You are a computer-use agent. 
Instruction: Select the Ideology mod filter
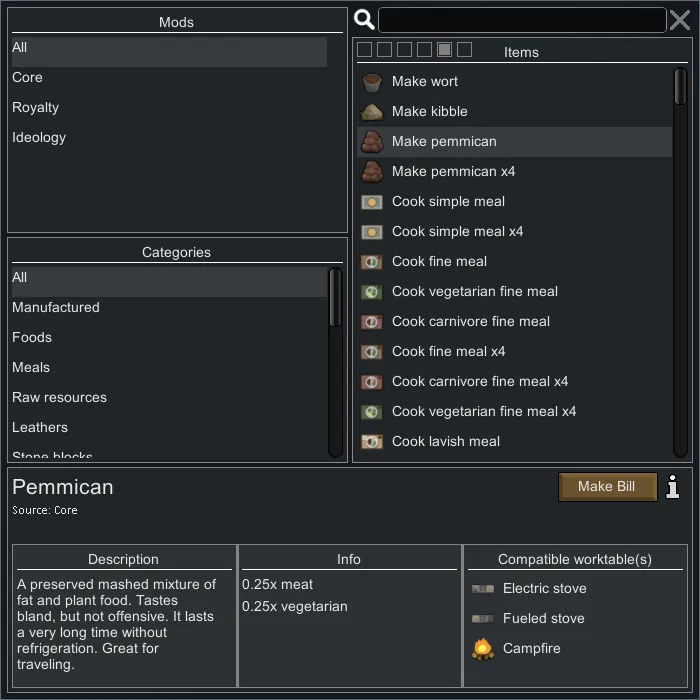[x=39, y=138]
